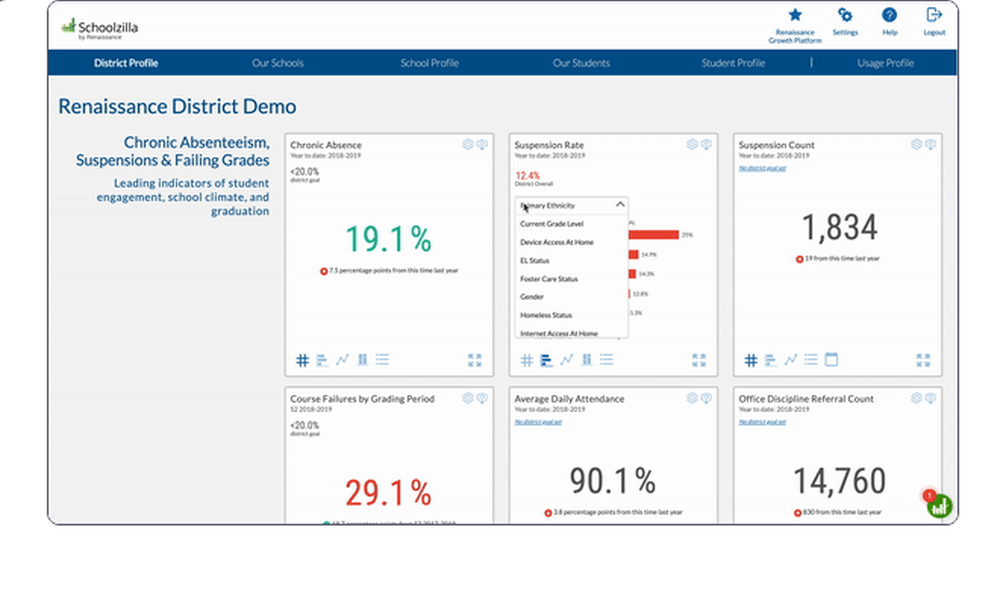Image resolution: width=1000 pixels, height=616 pixels.
Task: Choose Internet Access At Home option
Action: (559, 334)
